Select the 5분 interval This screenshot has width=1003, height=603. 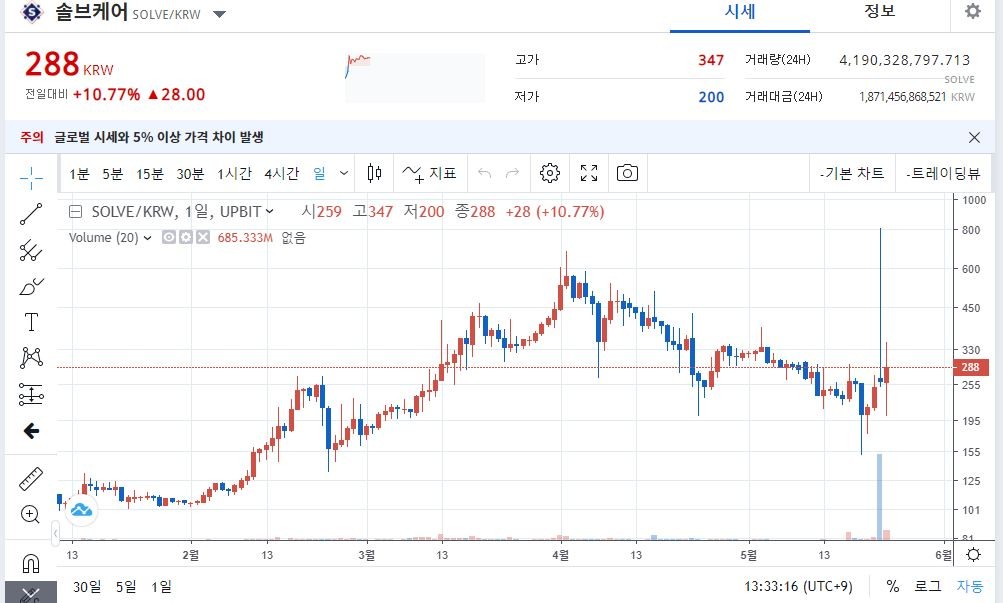point(113,173)
